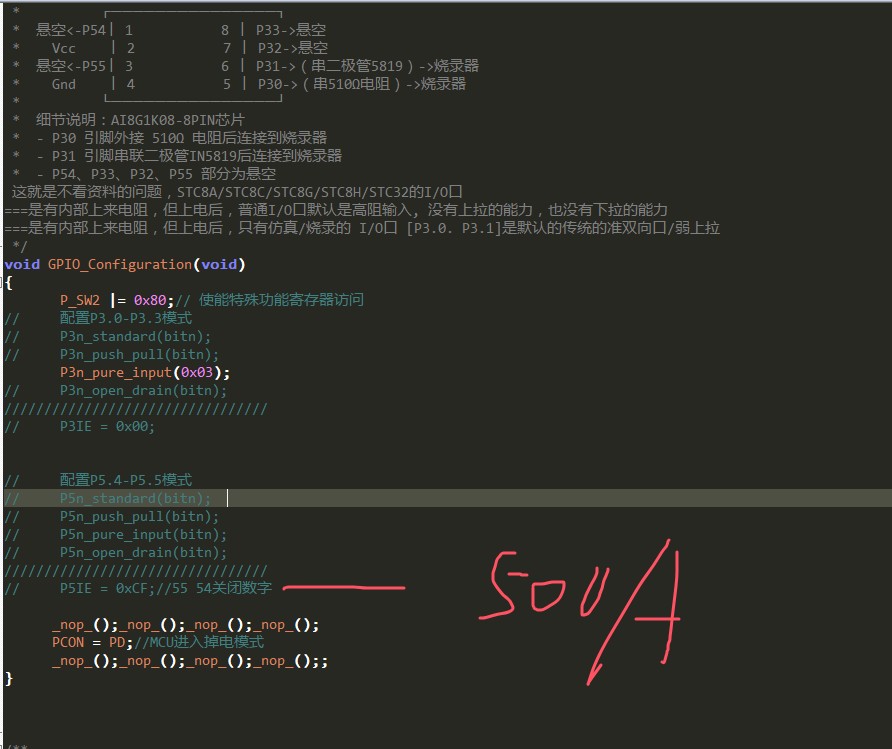Click on the GPIO_Configuration function name

118,264
